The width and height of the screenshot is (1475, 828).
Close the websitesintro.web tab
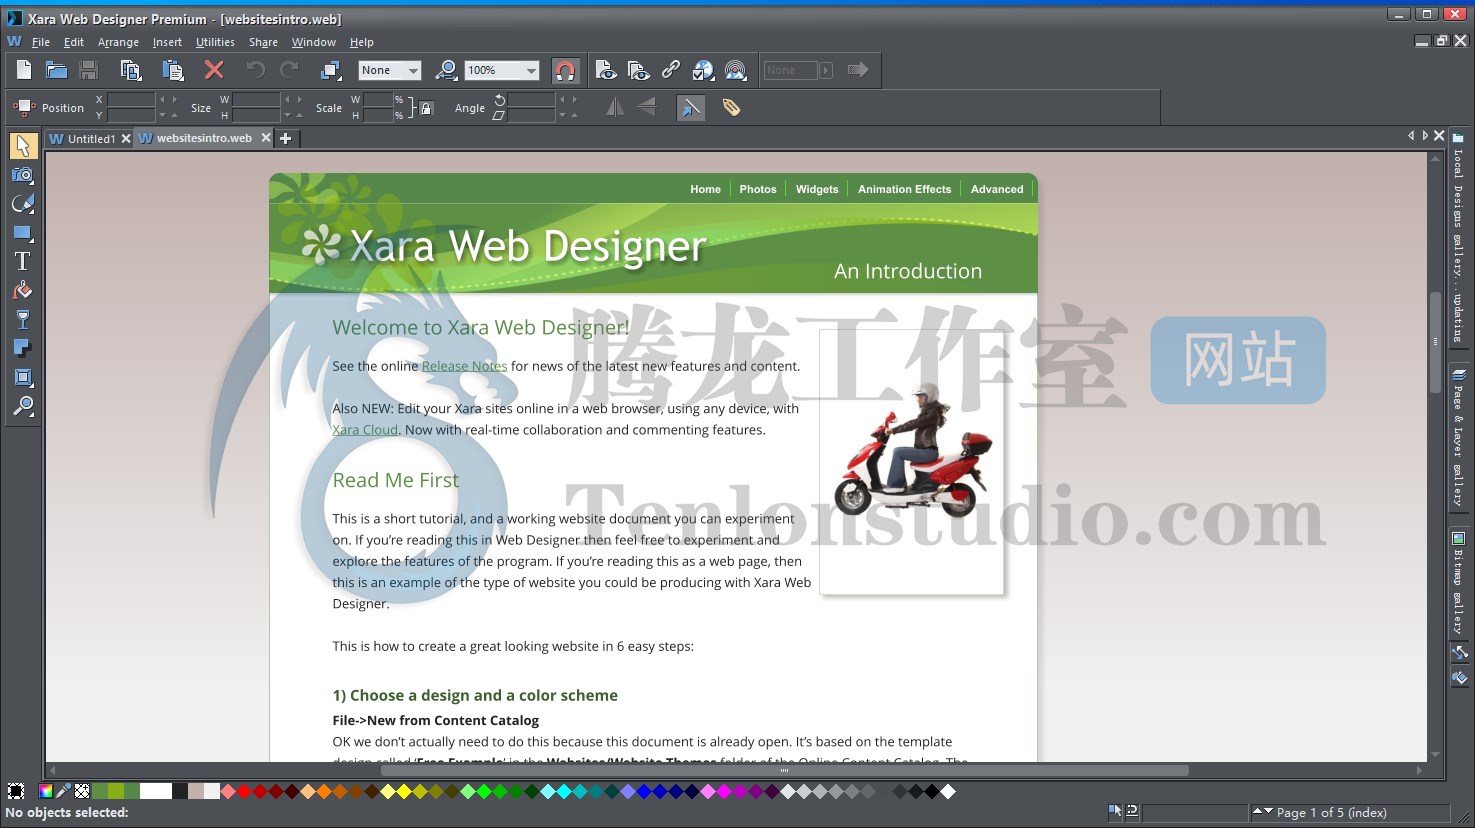(266, 138)
